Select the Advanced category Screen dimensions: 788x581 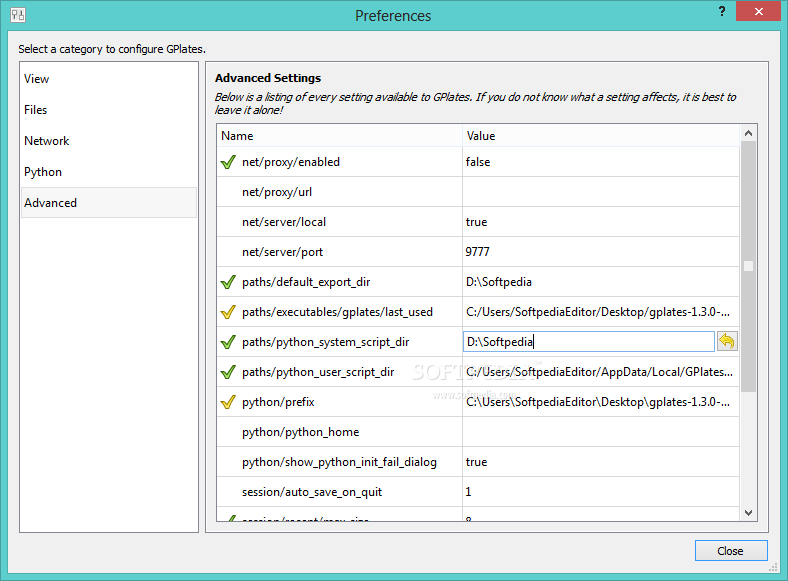[x=109, y=203]
